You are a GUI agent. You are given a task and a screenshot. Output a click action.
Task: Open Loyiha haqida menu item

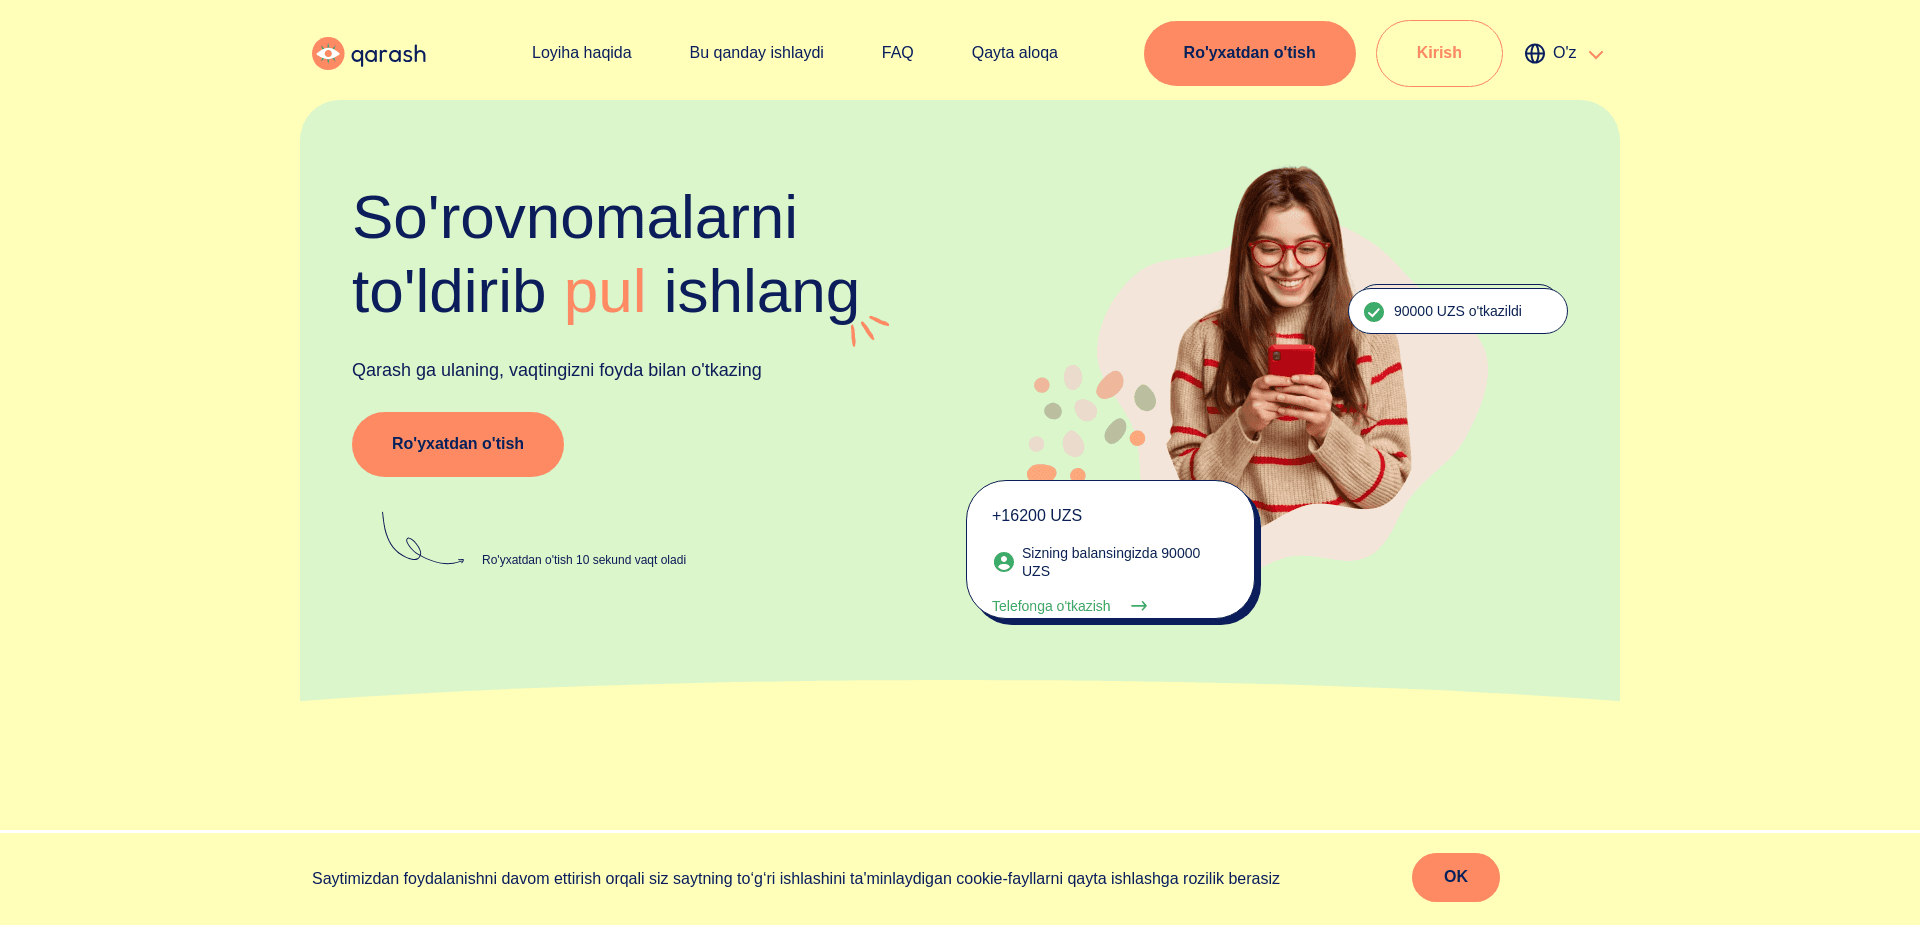tap(582, 53)
